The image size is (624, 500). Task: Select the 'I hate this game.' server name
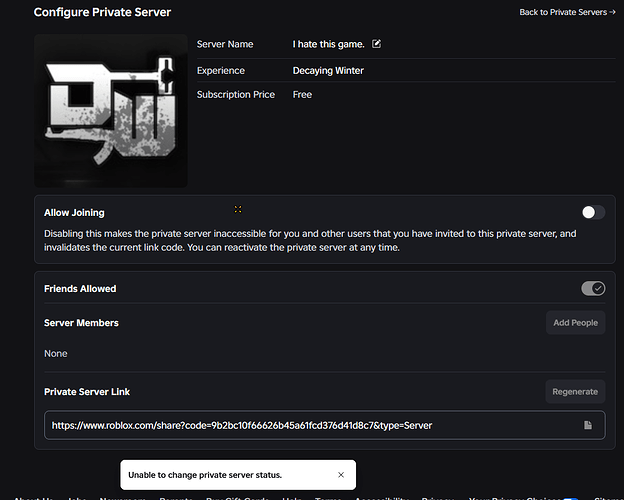328,44
